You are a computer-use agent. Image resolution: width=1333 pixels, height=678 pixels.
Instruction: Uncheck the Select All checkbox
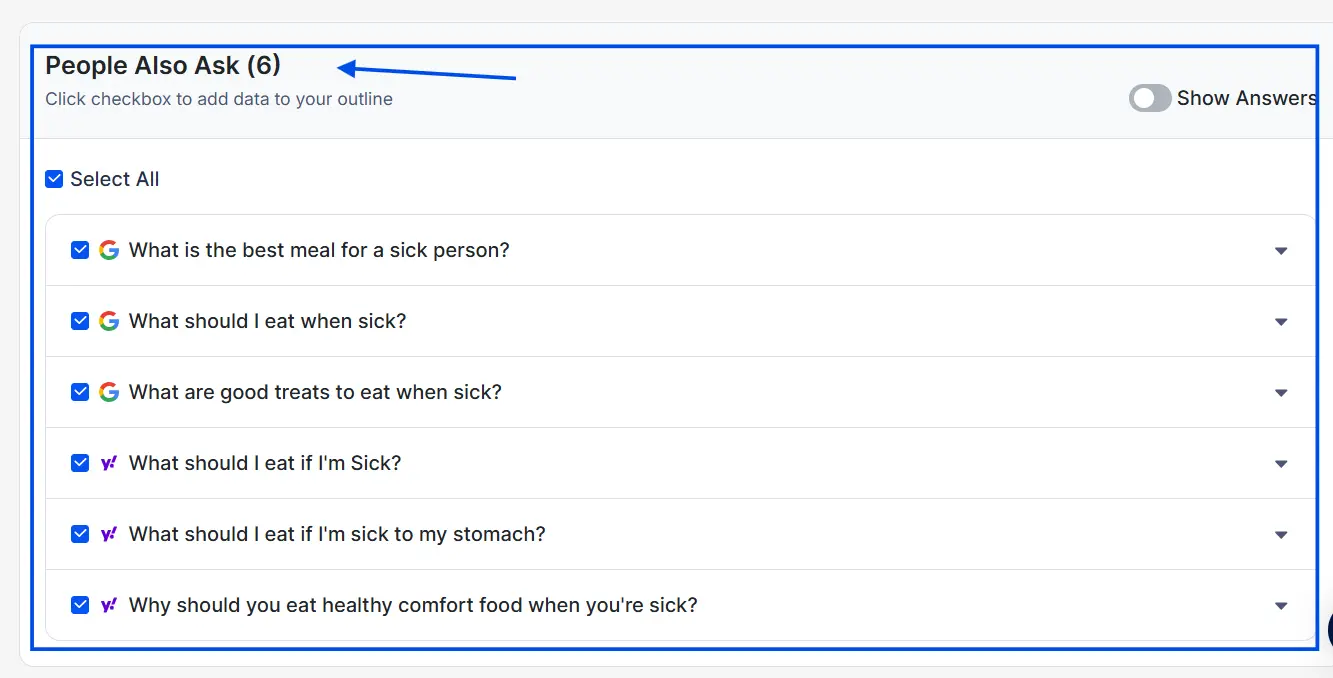pyautogui.click(x=55, y=179)
